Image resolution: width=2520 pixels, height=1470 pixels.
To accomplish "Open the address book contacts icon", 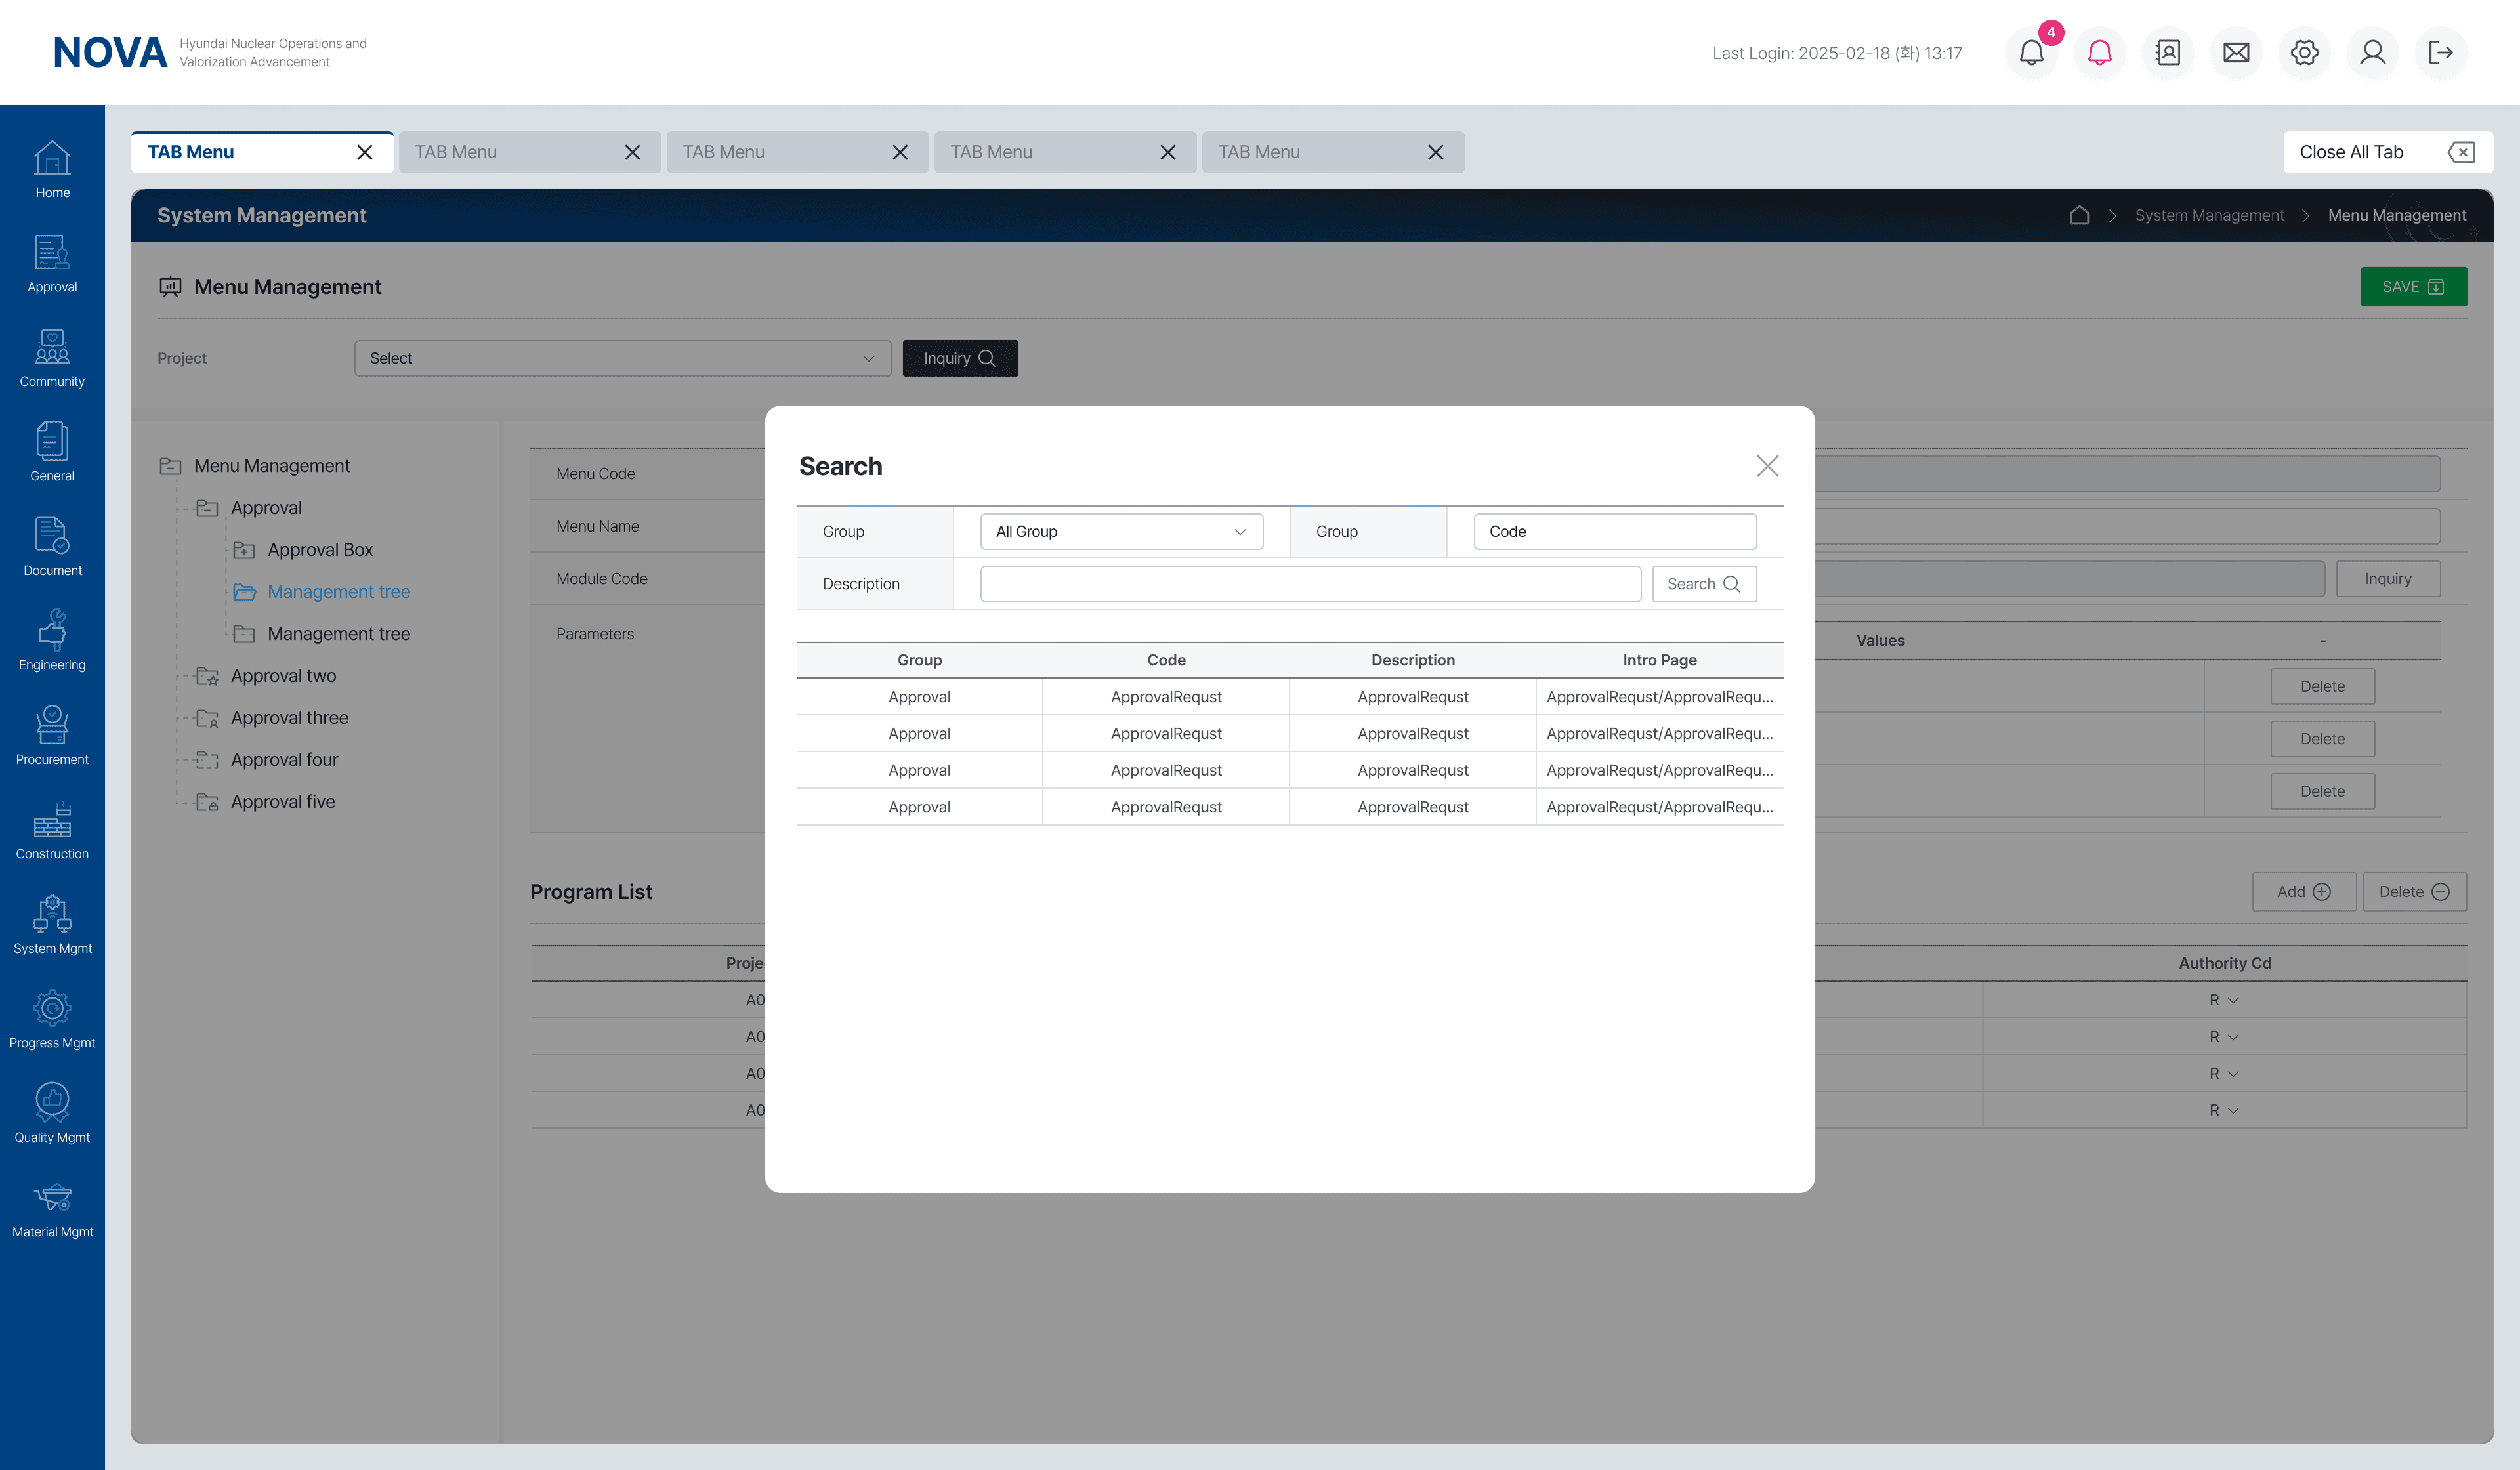I will [x=2167, y=52].
